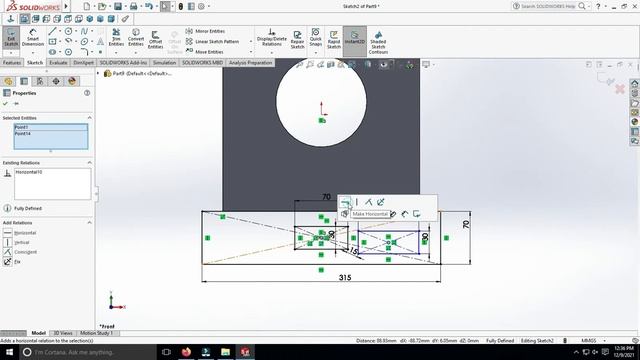The image size is (640, 360).
Task: Click the Save icon in title bar
Action: point(118,6)
